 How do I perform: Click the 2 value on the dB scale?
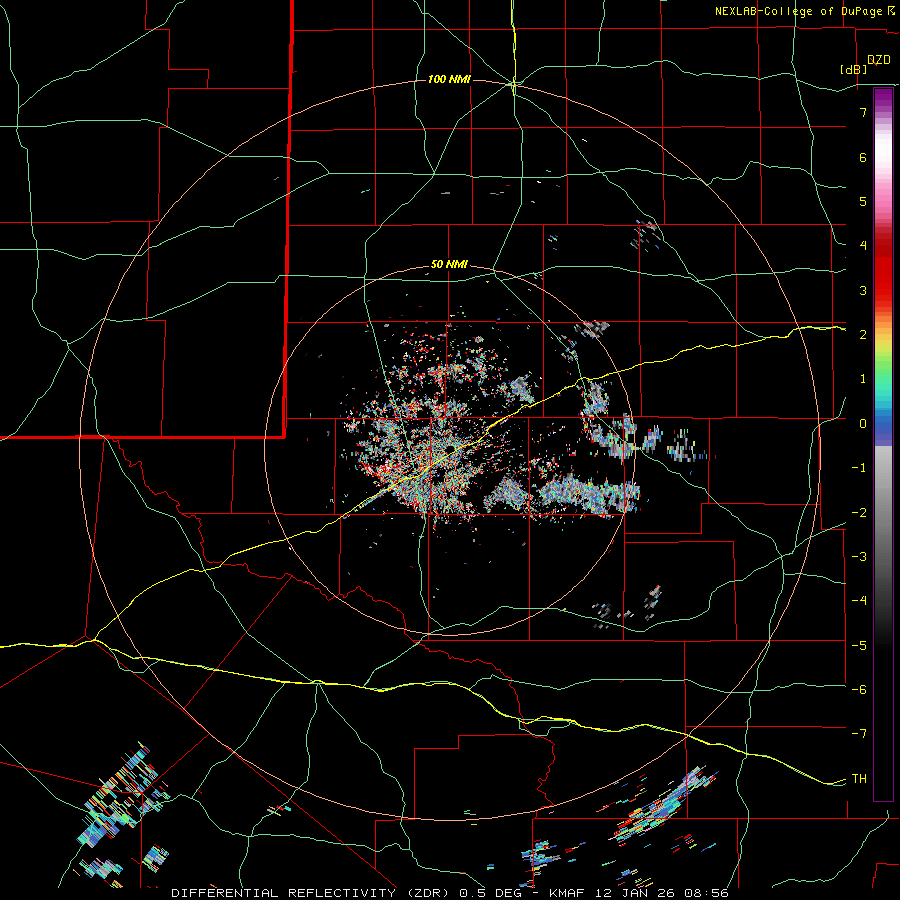coord(863,335)
